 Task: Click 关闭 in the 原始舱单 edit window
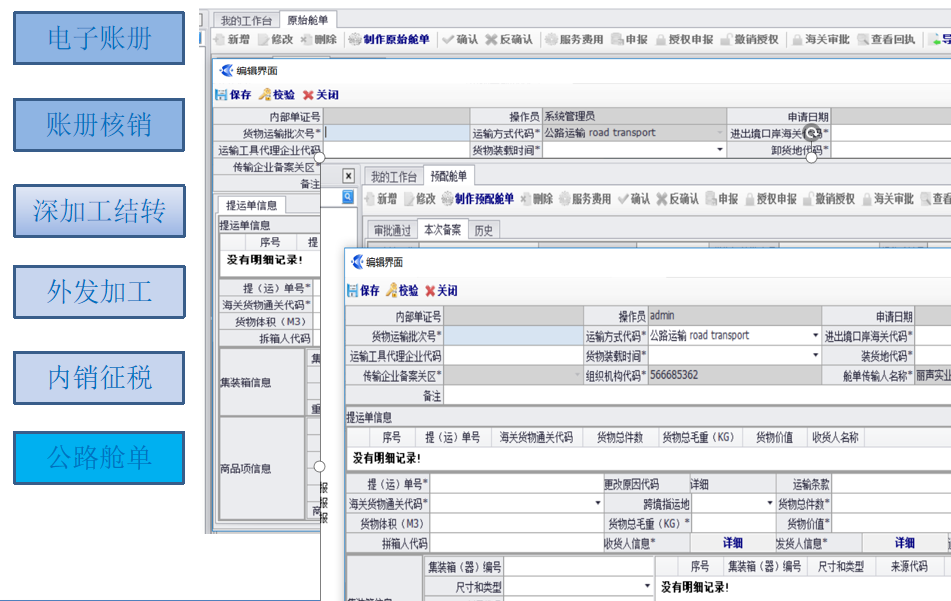[x=321, y=95]
